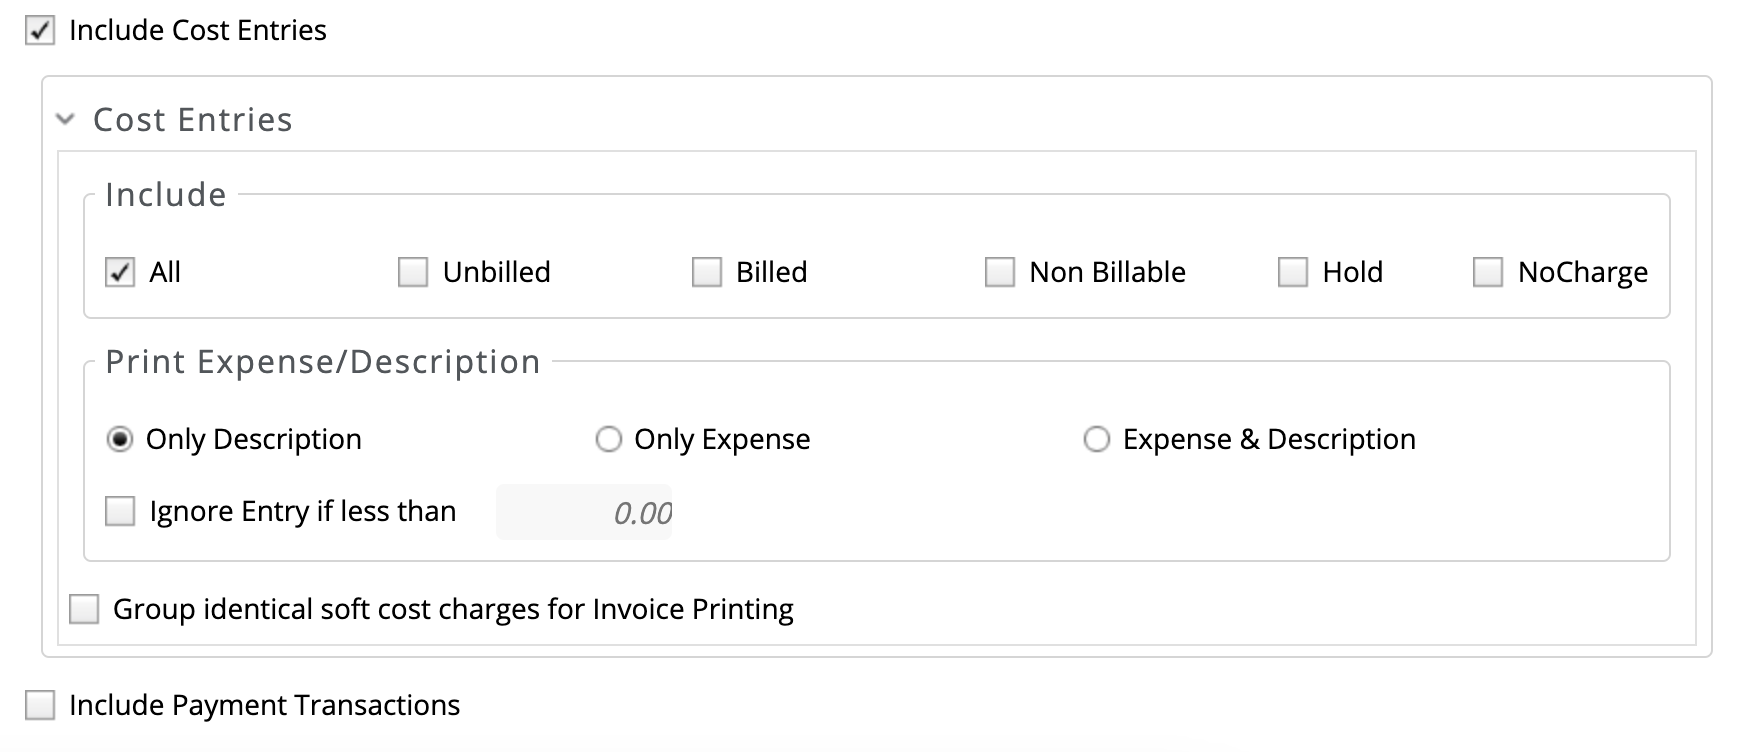This screenshot has height=752, width=1744.
Task: Click the Print Expense/Description group heading
Action: click(323, 362)
